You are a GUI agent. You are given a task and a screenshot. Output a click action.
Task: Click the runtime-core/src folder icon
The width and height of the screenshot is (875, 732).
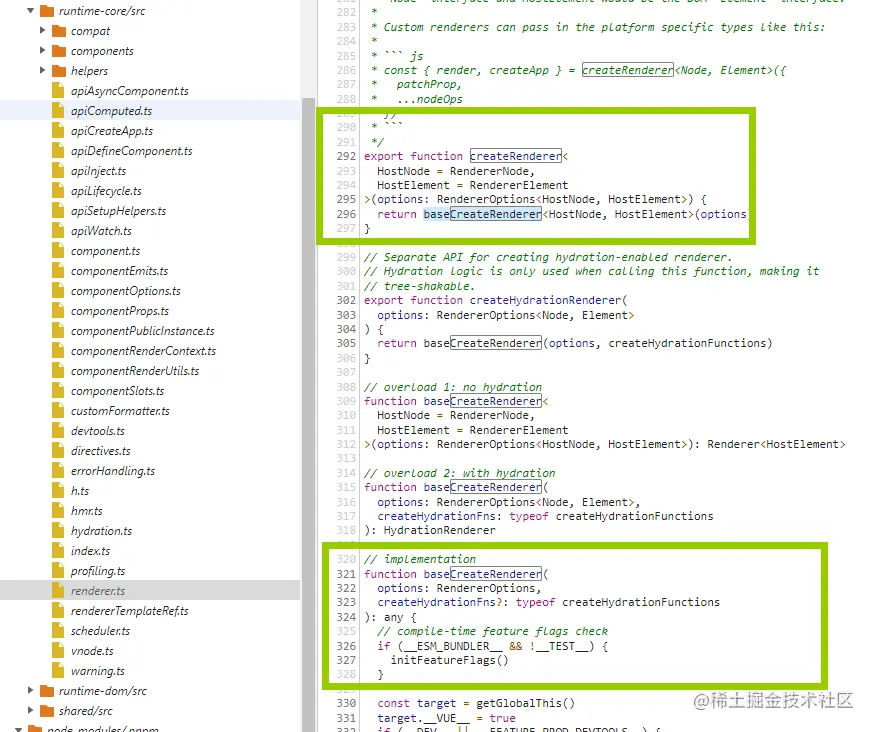pos(47,11)
